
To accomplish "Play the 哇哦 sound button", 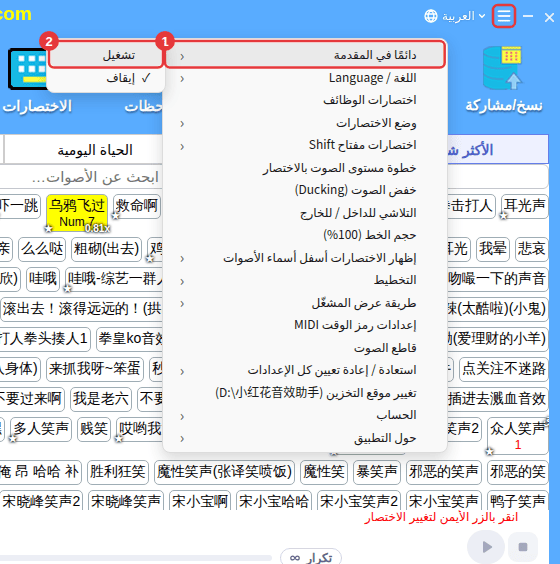I will tap(43, 279).
